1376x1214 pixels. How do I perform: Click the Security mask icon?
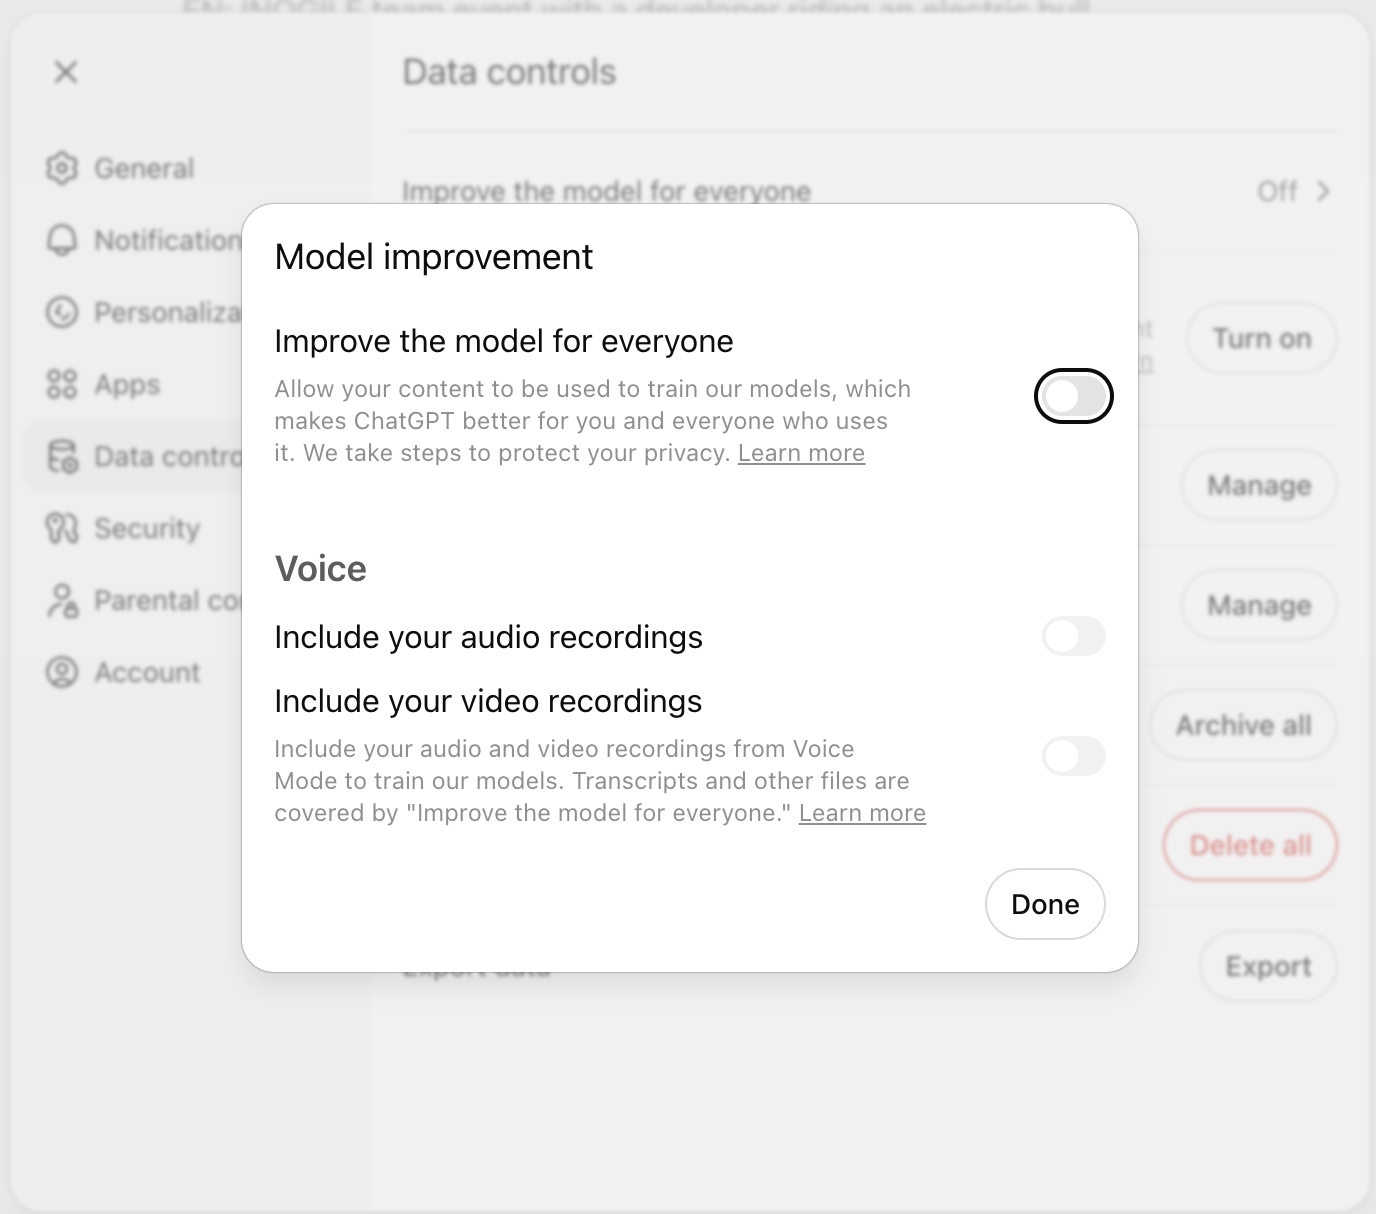[x=62, y=528]
